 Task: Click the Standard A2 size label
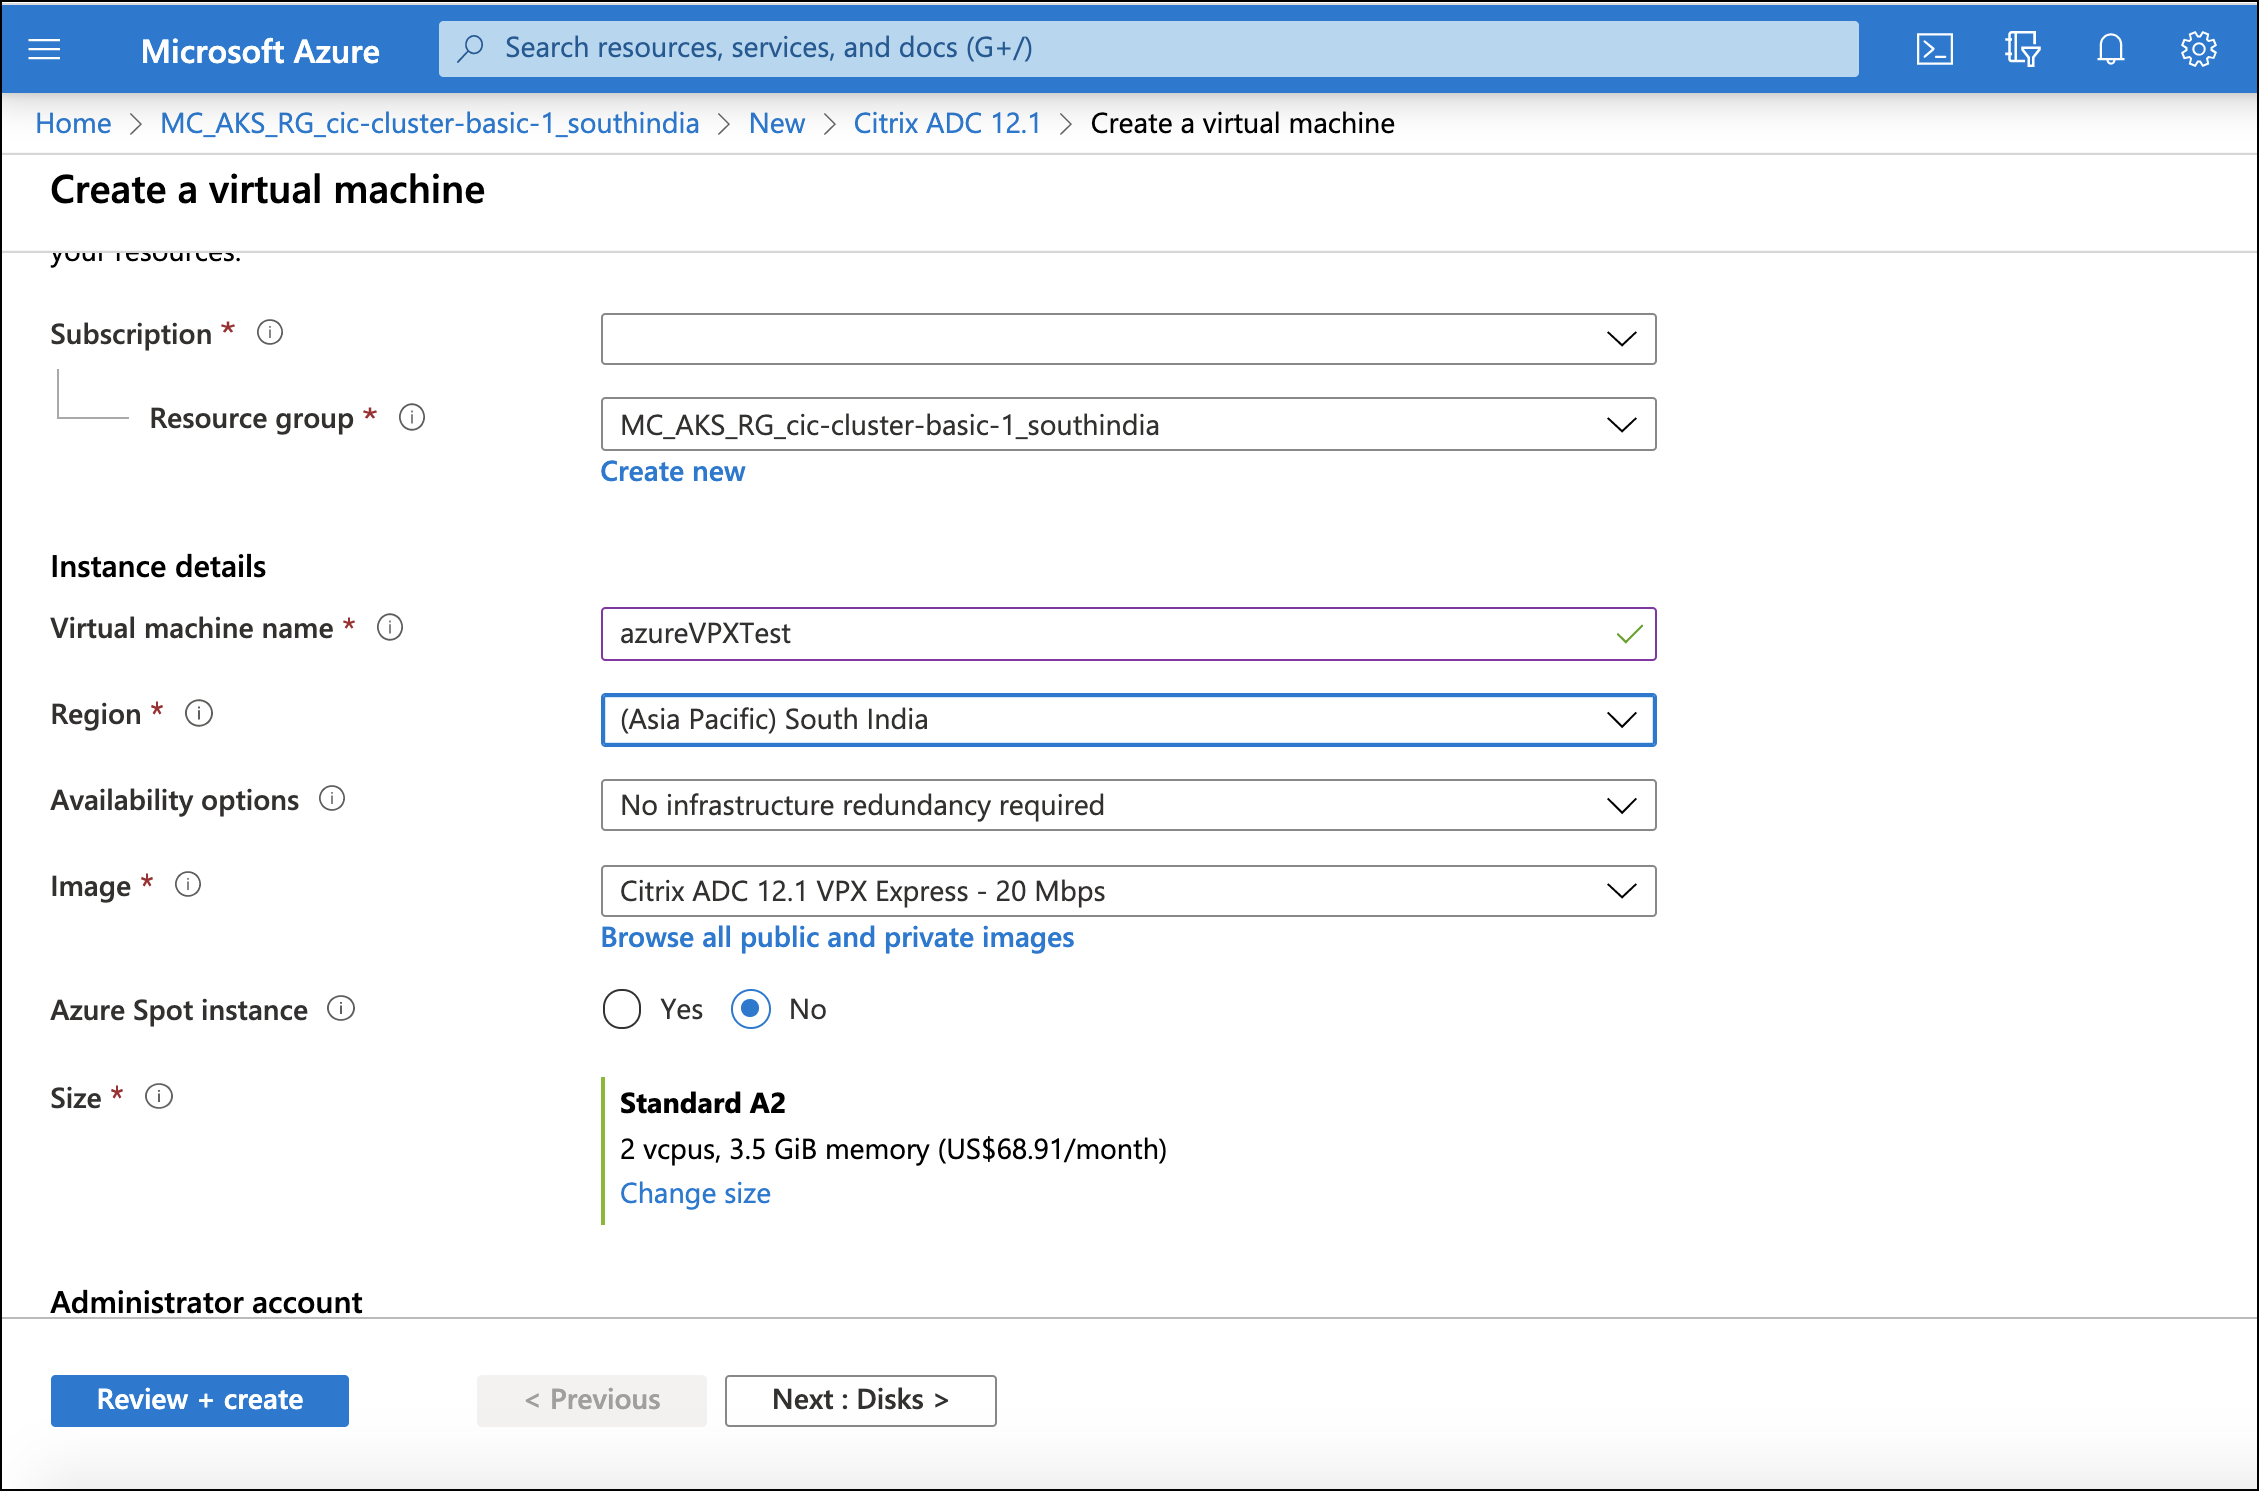(x=703, y=1103)
